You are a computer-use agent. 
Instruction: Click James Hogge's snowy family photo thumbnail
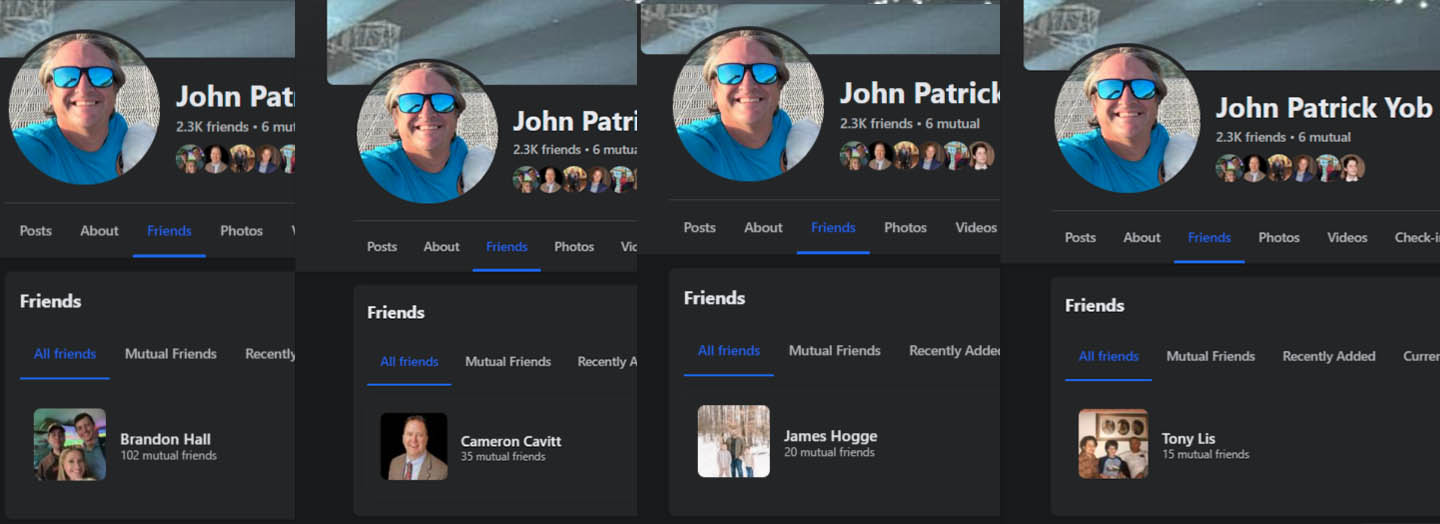pyautogui.click(x=733, y=441)
